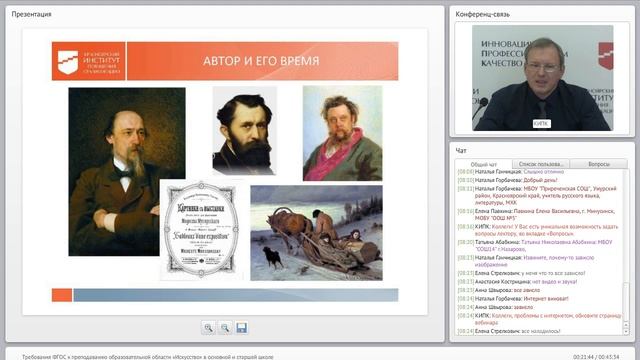Zoom in on the presentation slide
Image resolution: width=640 pixels, height=360 pixels.
pyautogui.click(x=209, y=328)
